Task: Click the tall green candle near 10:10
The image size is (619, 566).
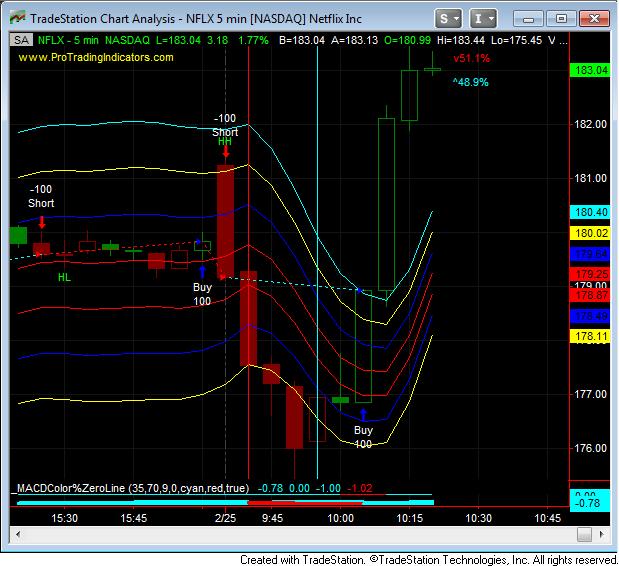Action: point(386,204)
